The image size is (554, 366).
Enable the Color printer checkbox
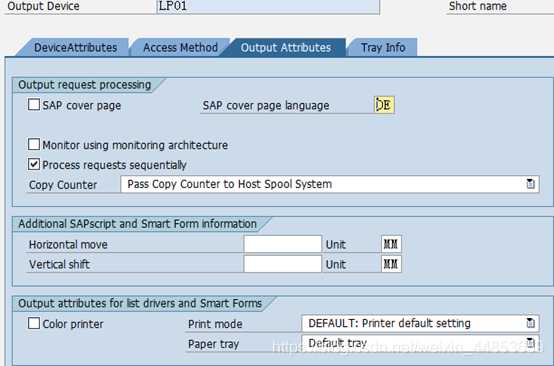pyautogui.click(x=34, y=323)
